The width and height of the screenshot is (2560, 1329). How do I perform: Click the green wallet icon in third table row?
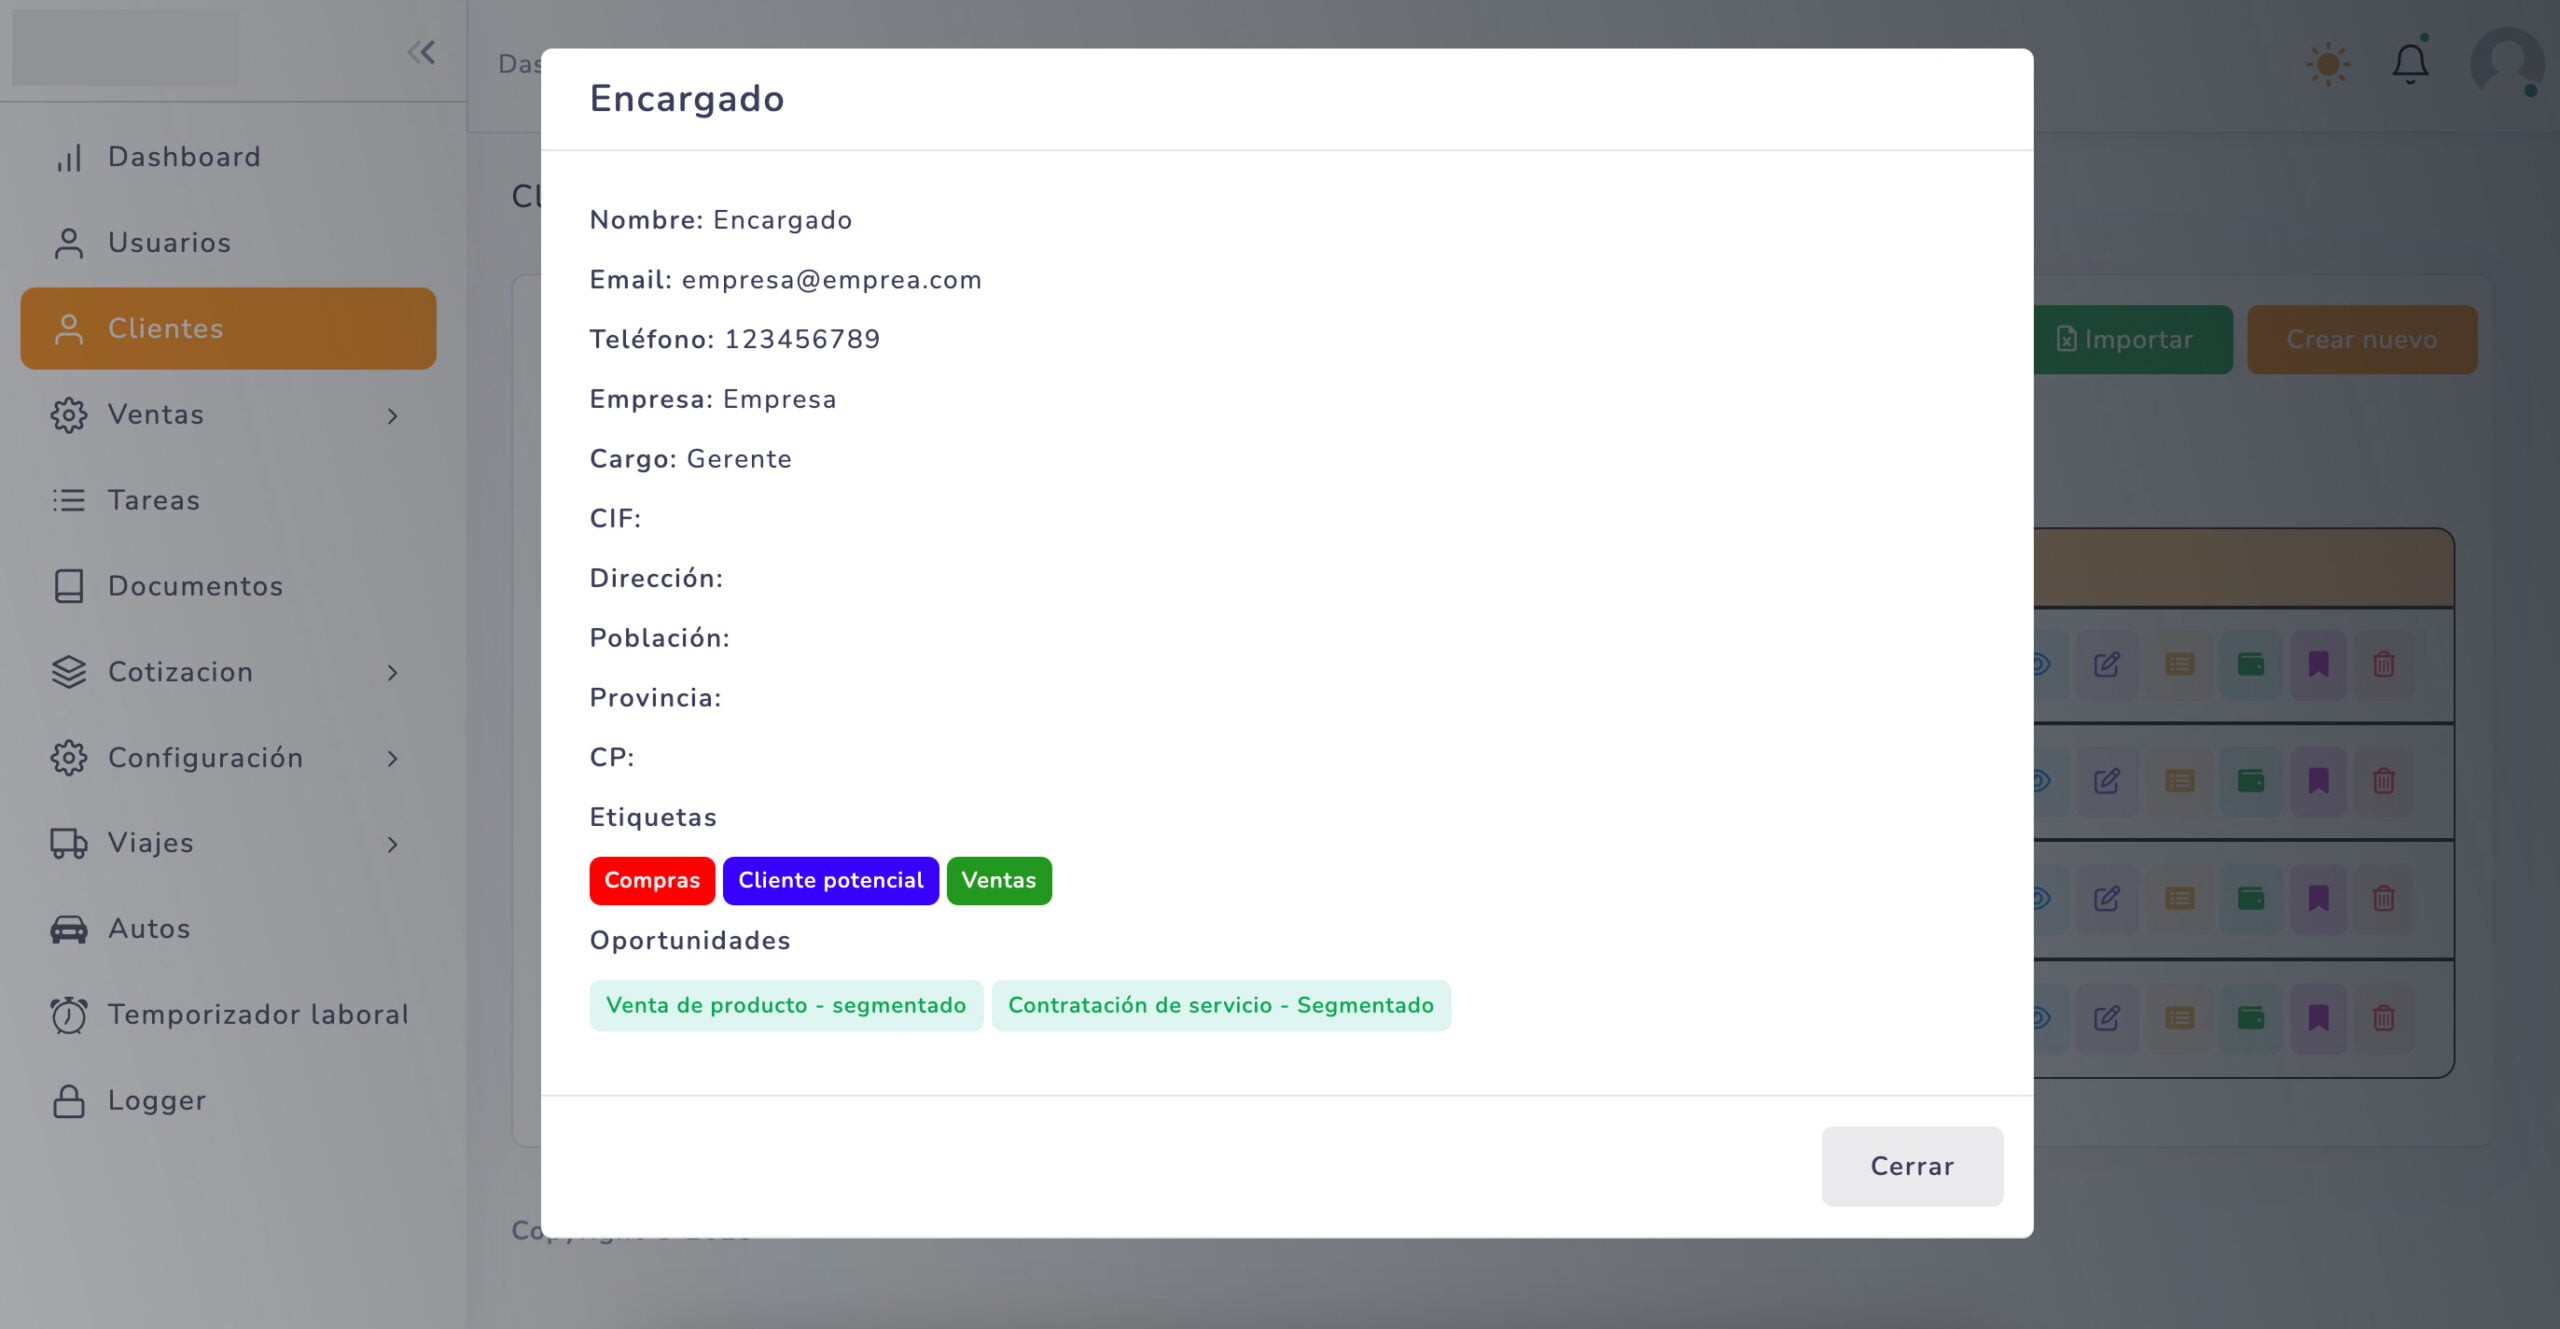[2251, 900]
